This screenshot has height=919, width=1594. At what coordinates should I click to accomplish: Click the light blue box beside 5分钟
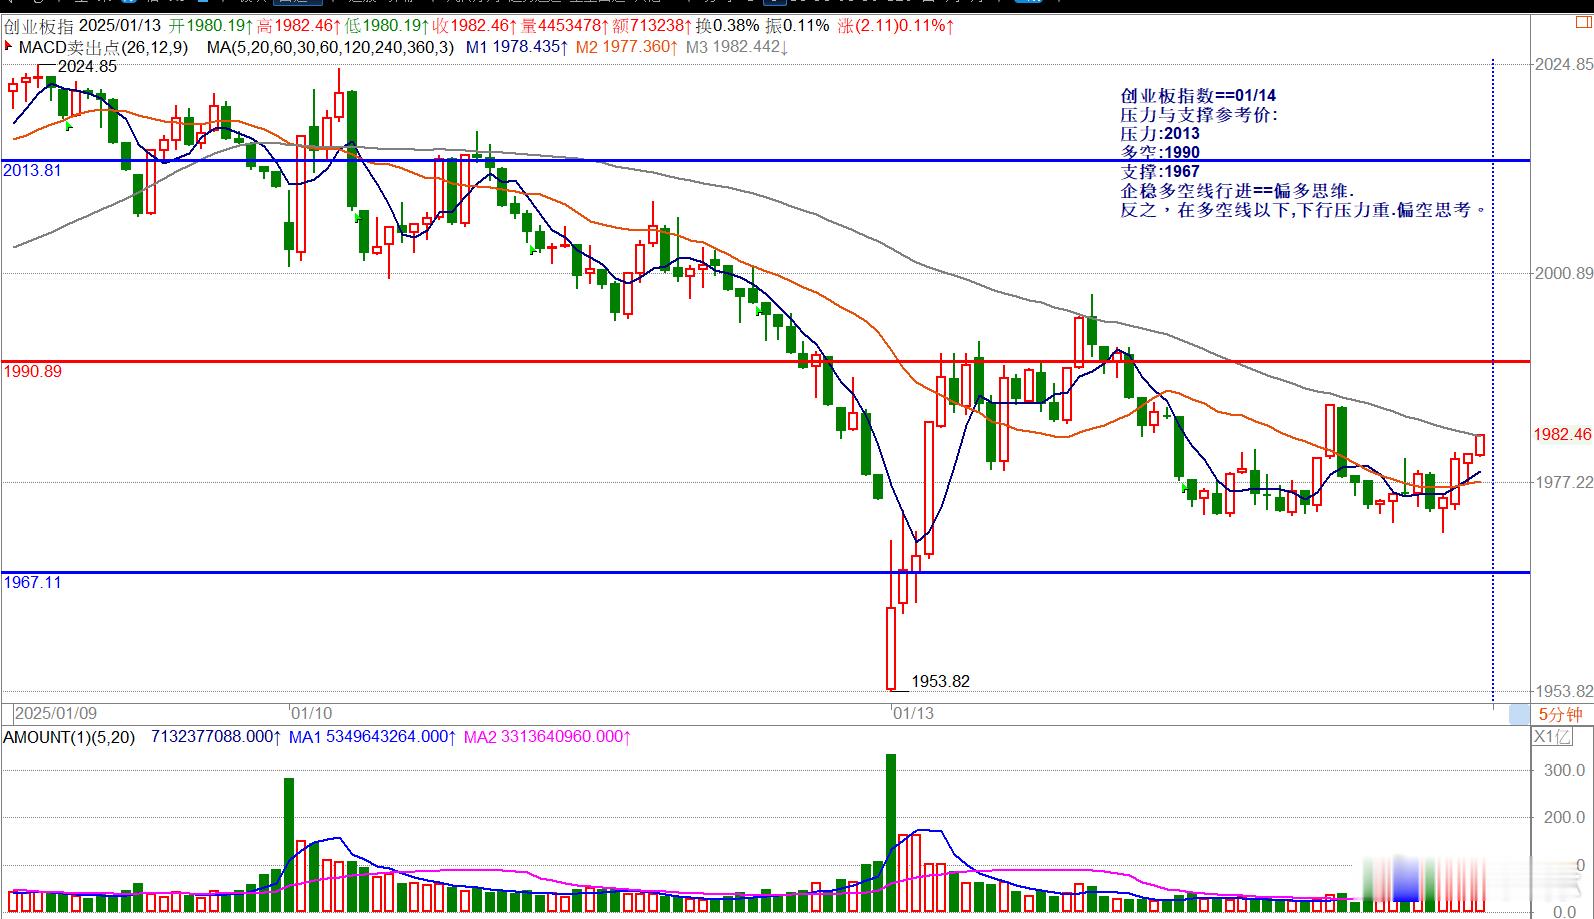(1519, 714)
